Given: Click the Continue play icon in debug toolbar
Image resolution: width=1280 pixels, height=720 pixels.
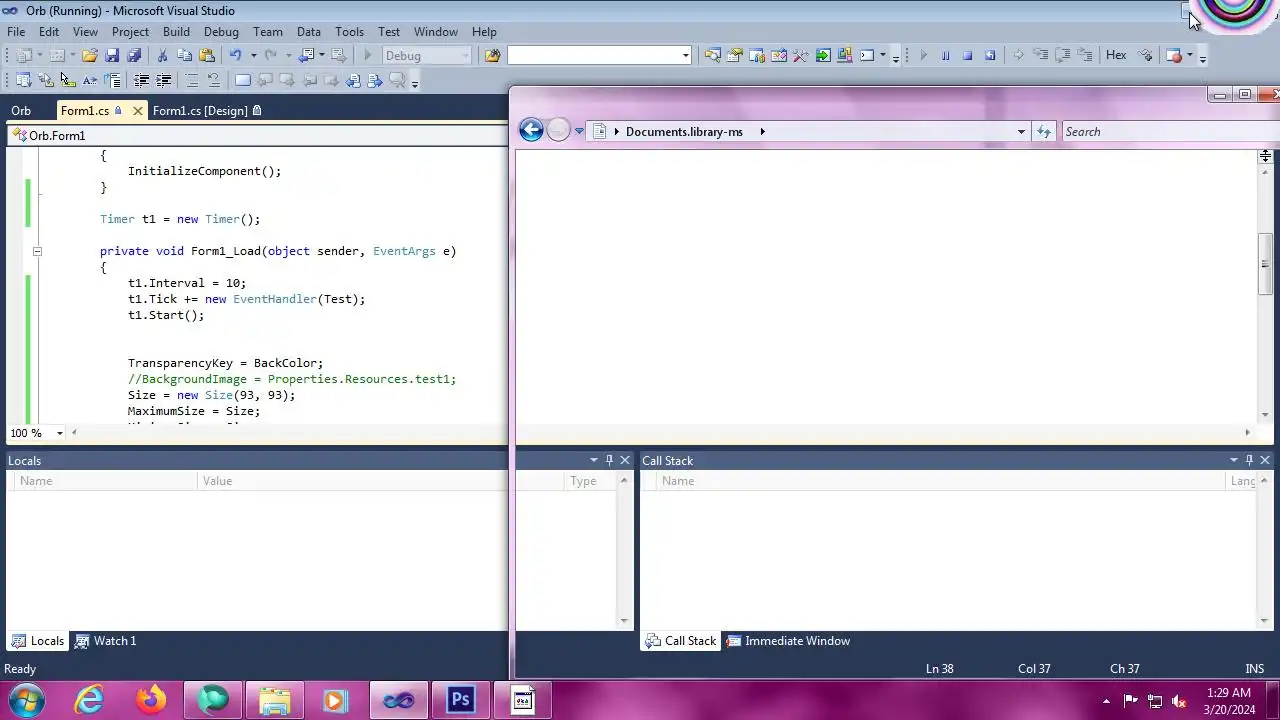Looking at the screenshot, I should (x=923, y=56).
